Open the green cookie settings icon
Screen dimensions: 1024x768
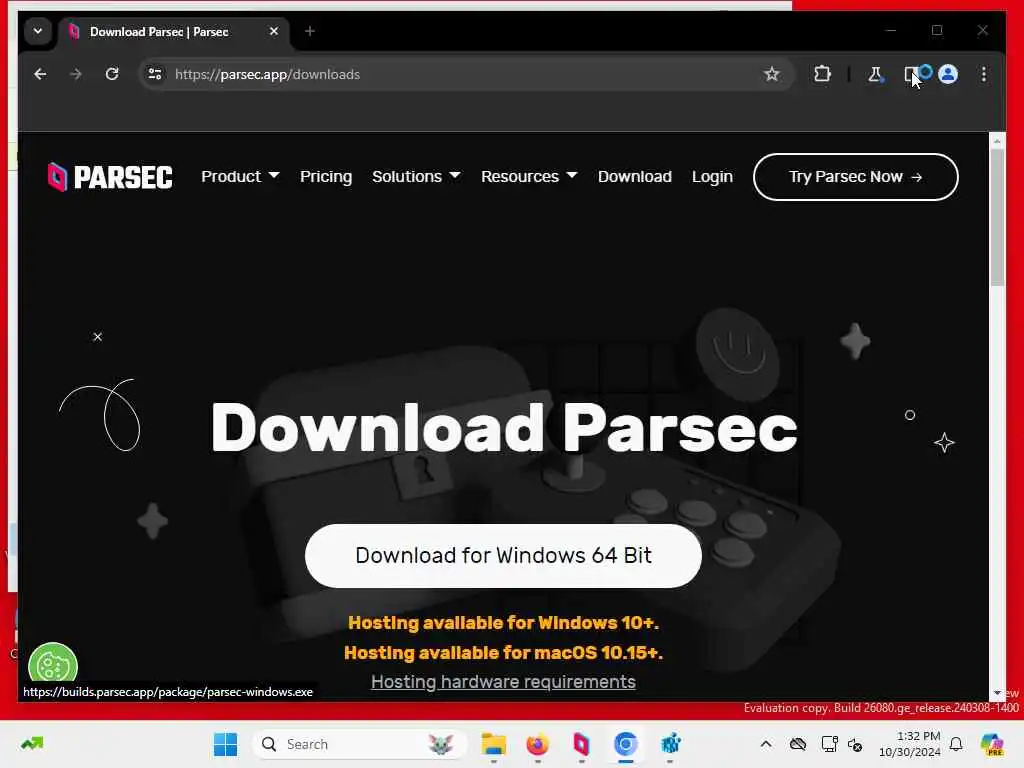tap(53, 665)
